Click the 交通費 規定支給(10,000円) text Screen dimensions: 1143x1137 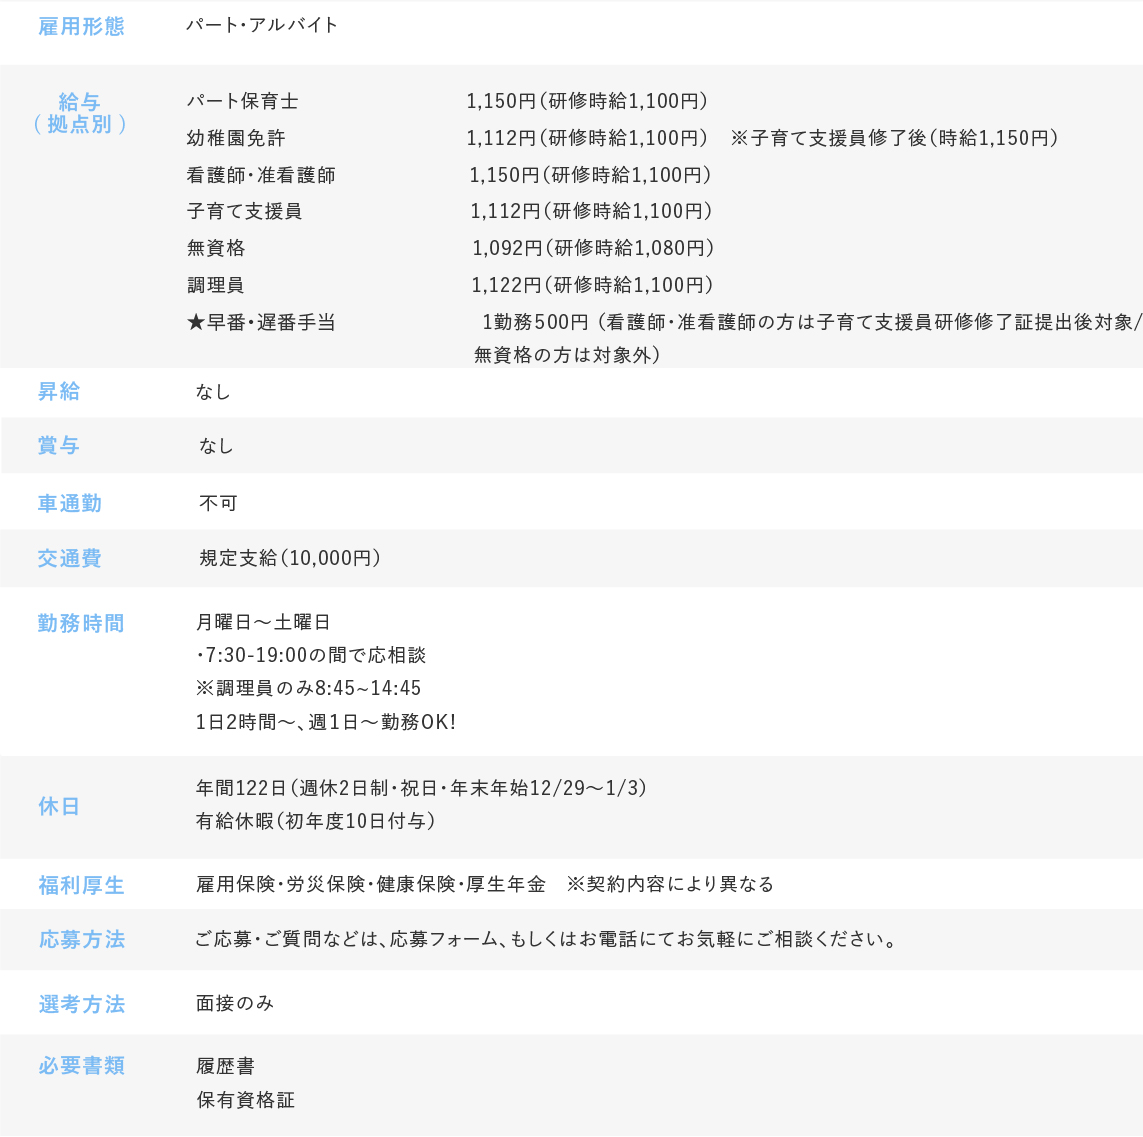pos(290,558)
